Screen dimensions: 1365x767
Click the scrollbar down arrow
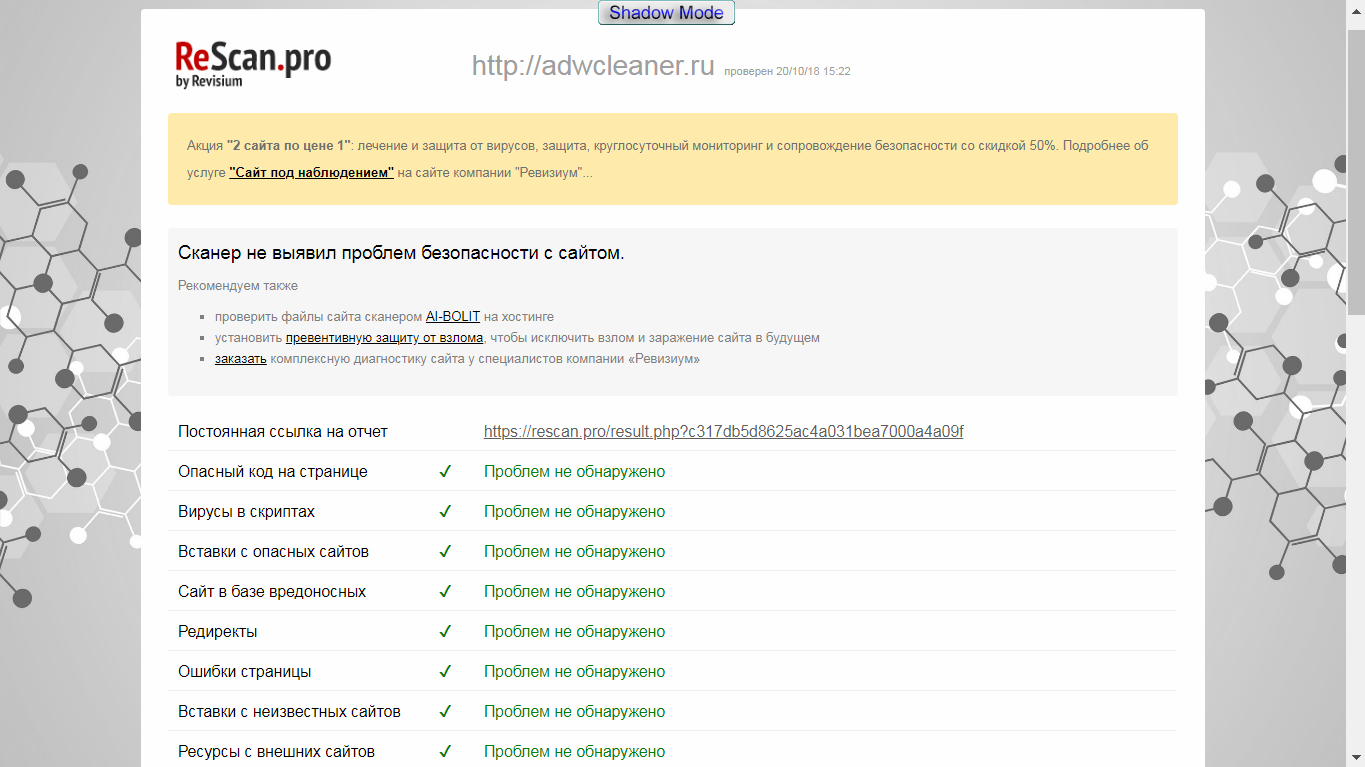[x=1356, y=758]
